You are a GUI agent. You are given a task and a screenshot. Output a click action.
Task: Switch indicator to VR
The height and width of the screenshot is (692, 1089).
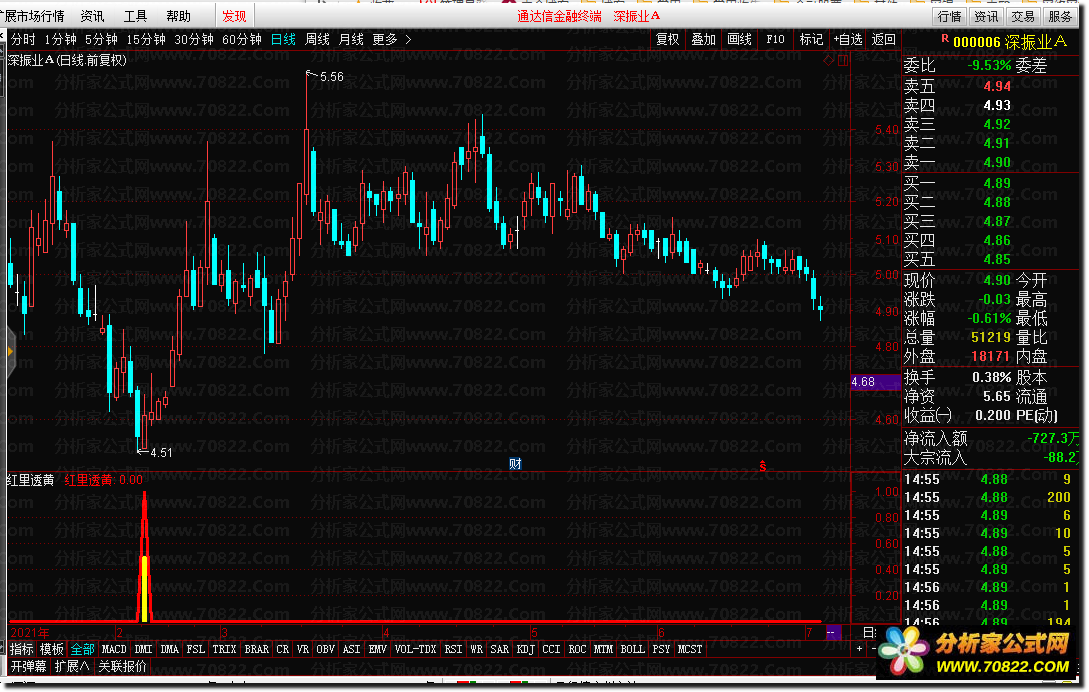point(303,649)
